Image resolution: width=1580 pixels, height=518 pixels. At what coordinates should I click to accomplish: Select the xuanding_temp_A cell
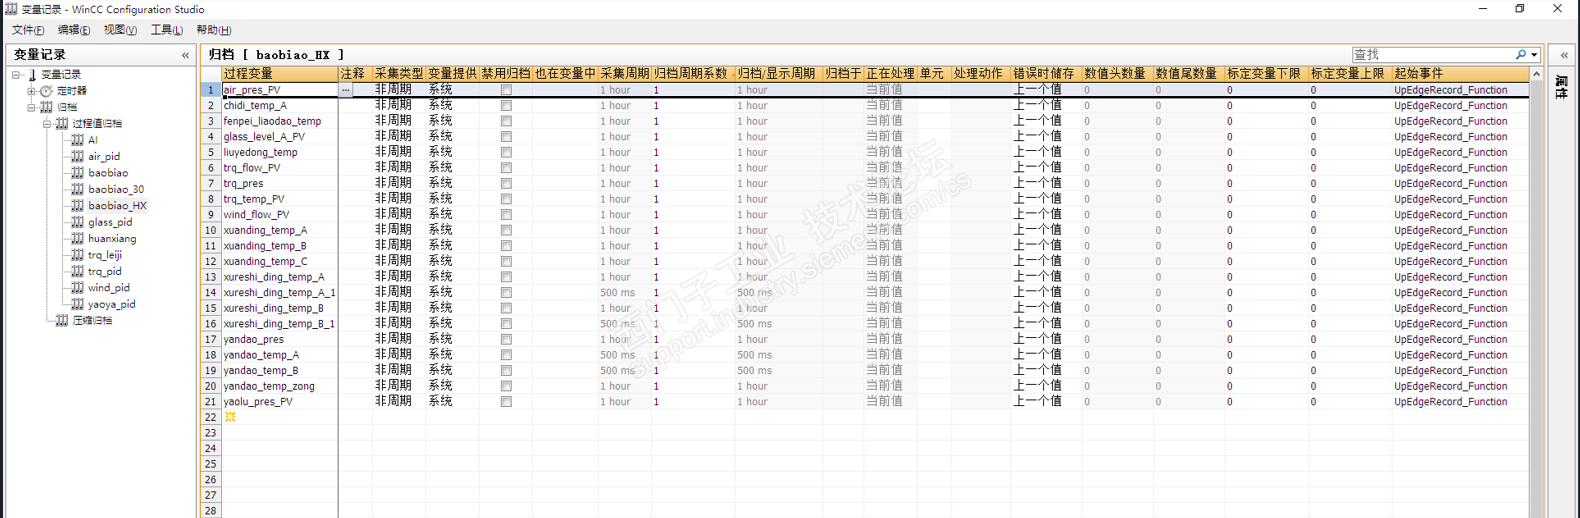(x=279, y=230)
